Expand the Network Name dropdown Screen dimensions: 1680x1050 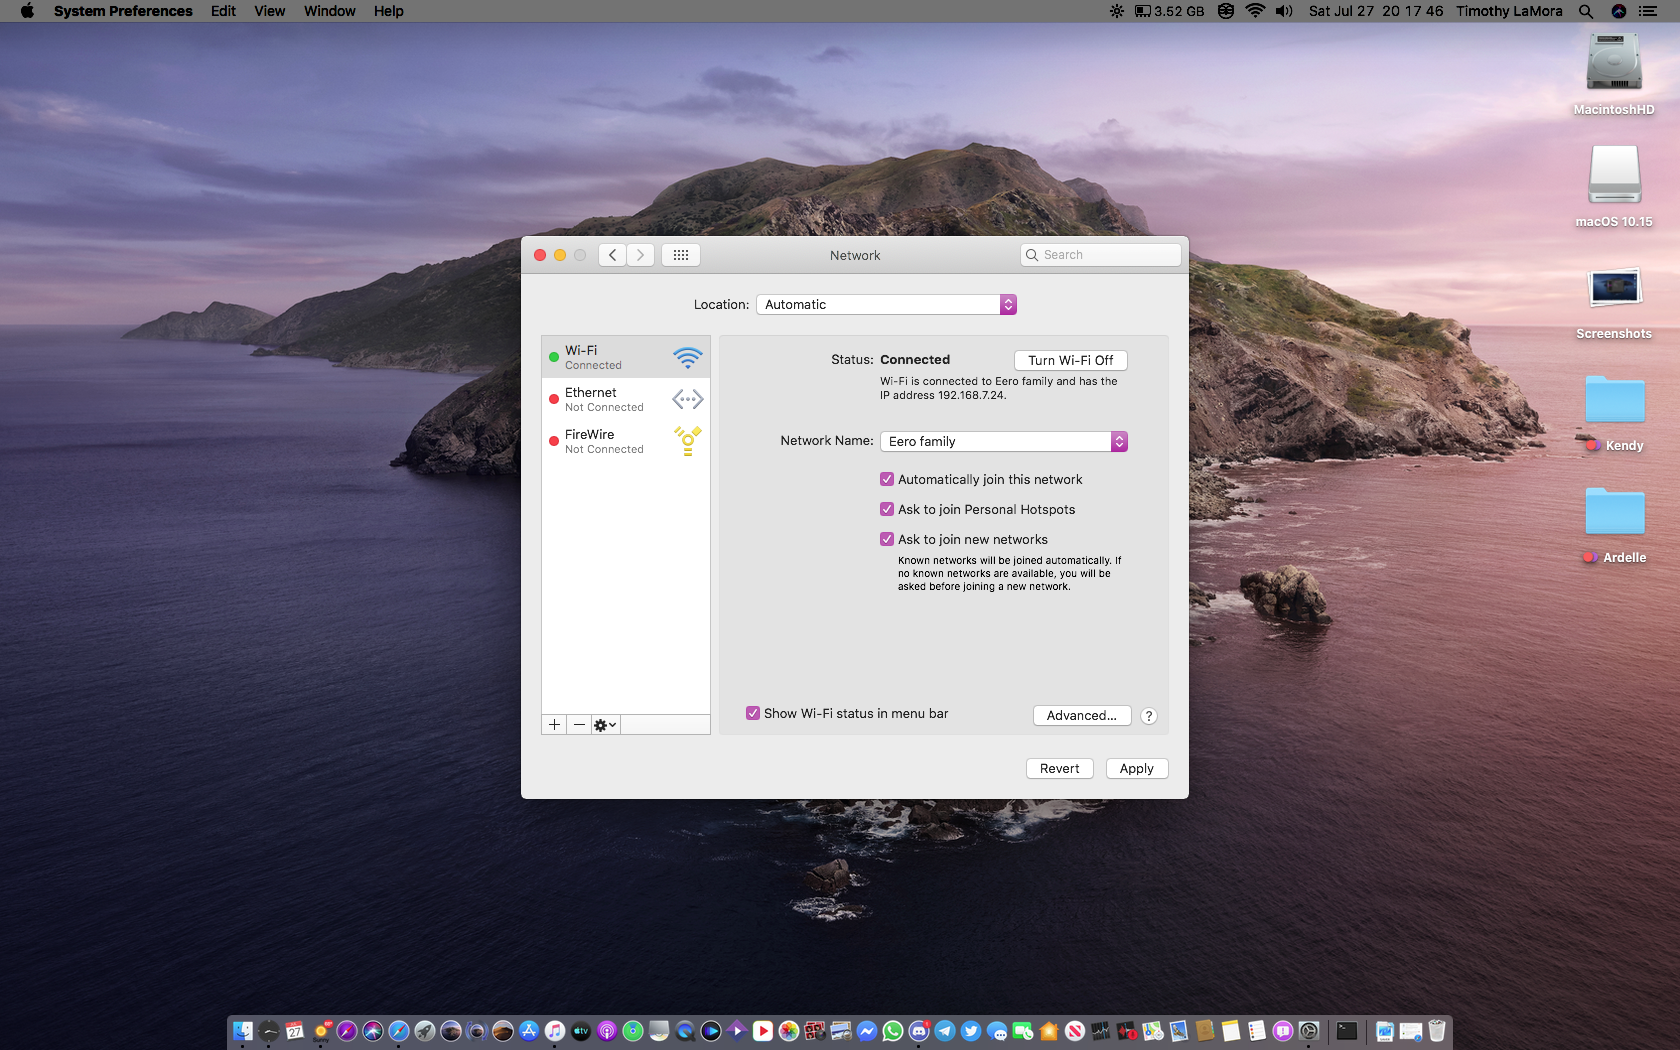pos(1004,441)
